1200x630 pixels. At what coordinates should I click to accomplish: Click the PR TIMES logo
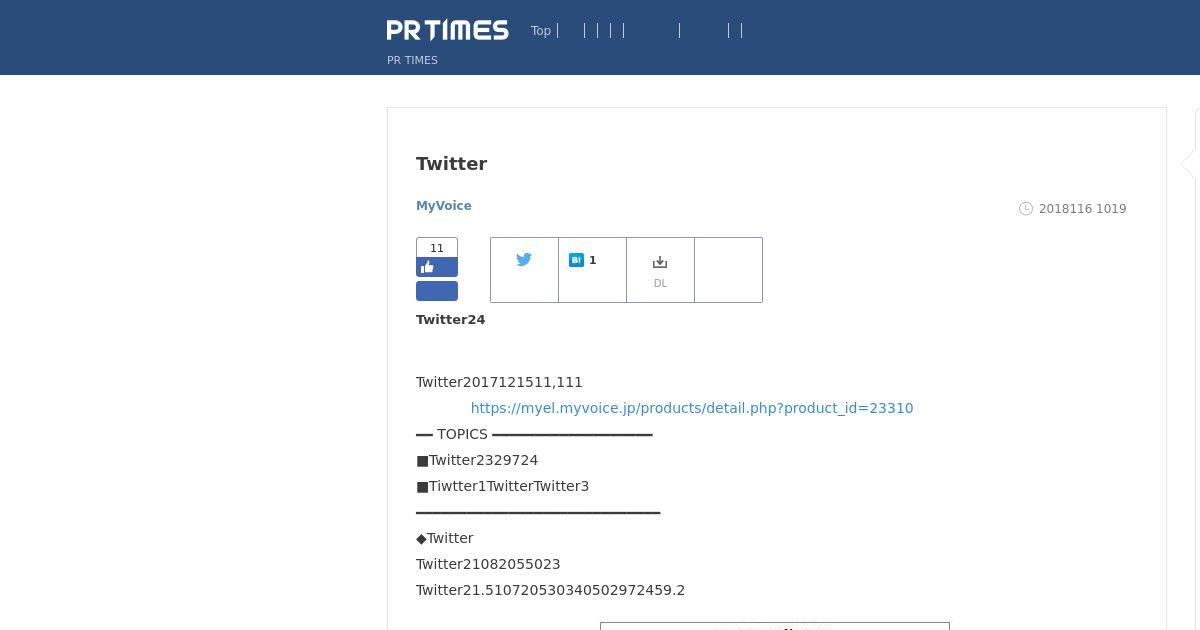pyautogui.click(x=447, y=30)
